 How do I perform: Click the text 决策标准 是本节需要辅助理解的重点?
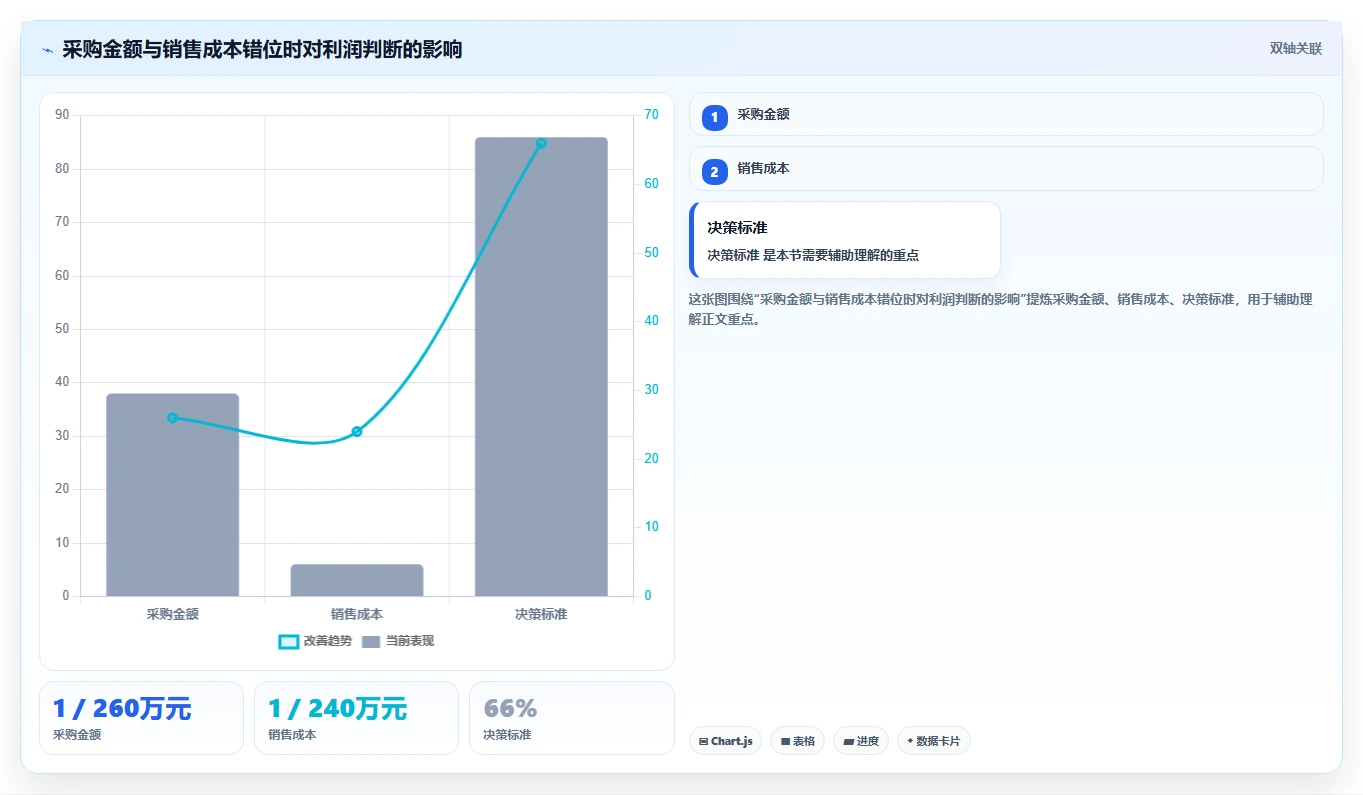coord(813,255)
